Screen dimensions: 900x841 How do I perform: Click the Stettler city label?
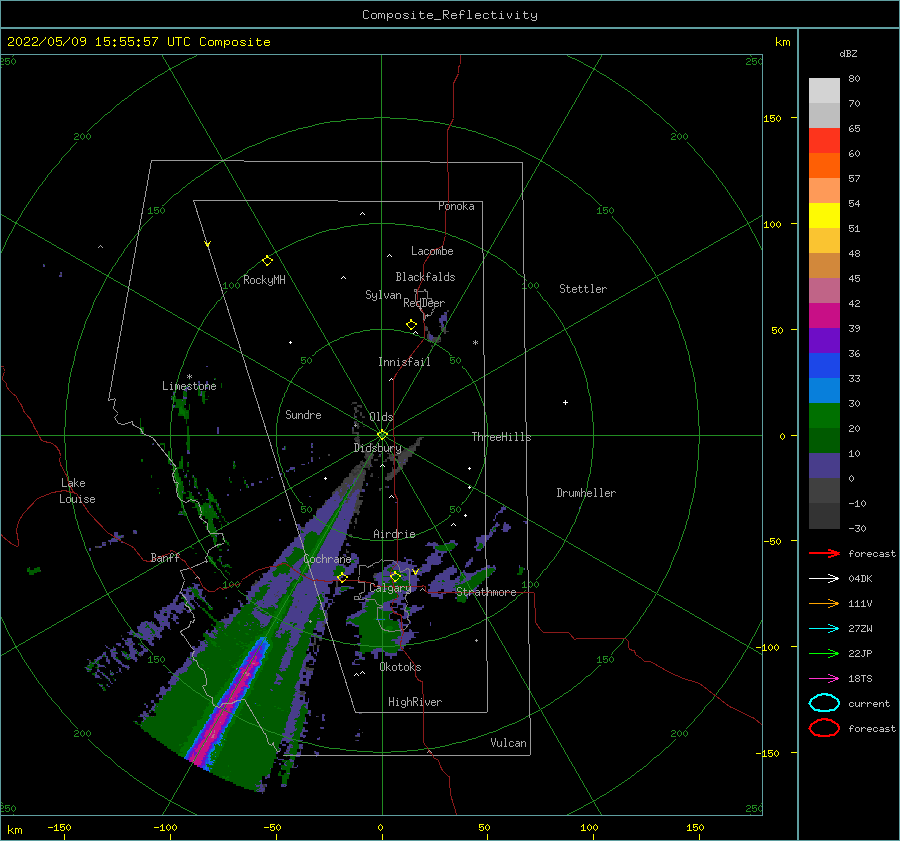click(583, 289)
